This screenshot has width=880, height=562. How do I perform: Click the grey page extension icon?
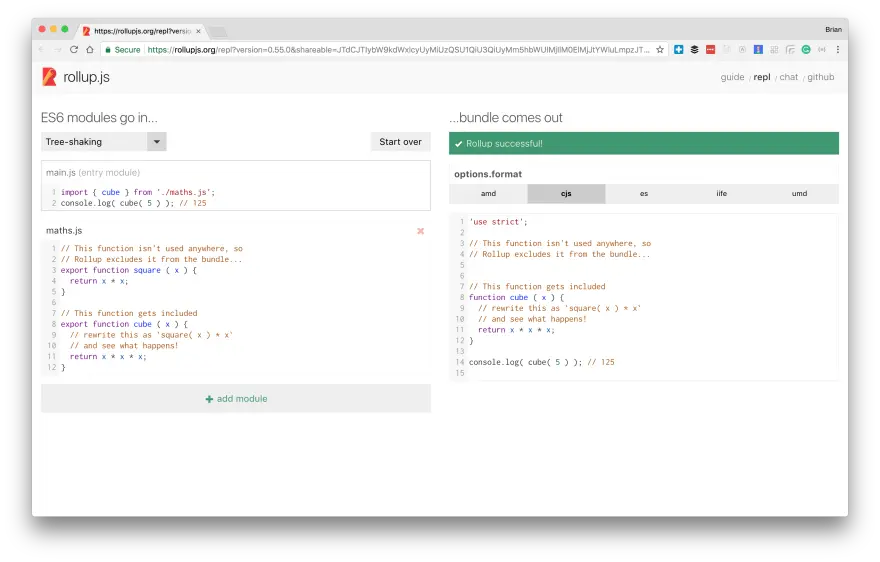(x=727, y=49)
